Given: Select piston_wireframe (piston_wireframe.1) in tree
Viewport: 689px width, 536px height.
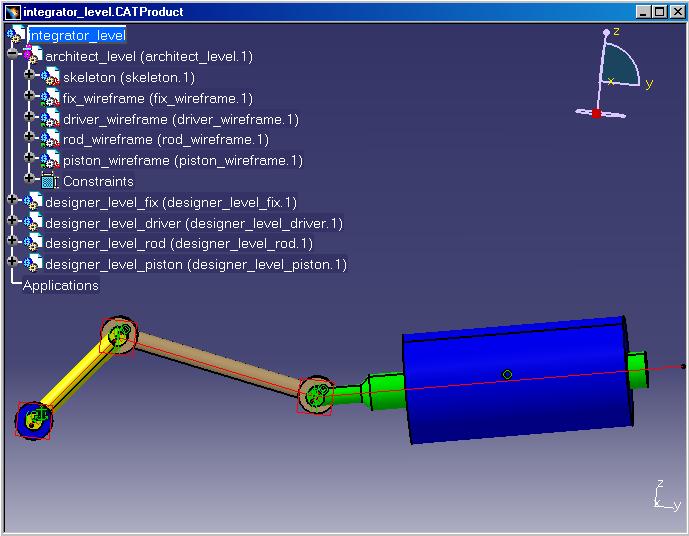Looking at the screenshot, I should (x=182, y=161).
